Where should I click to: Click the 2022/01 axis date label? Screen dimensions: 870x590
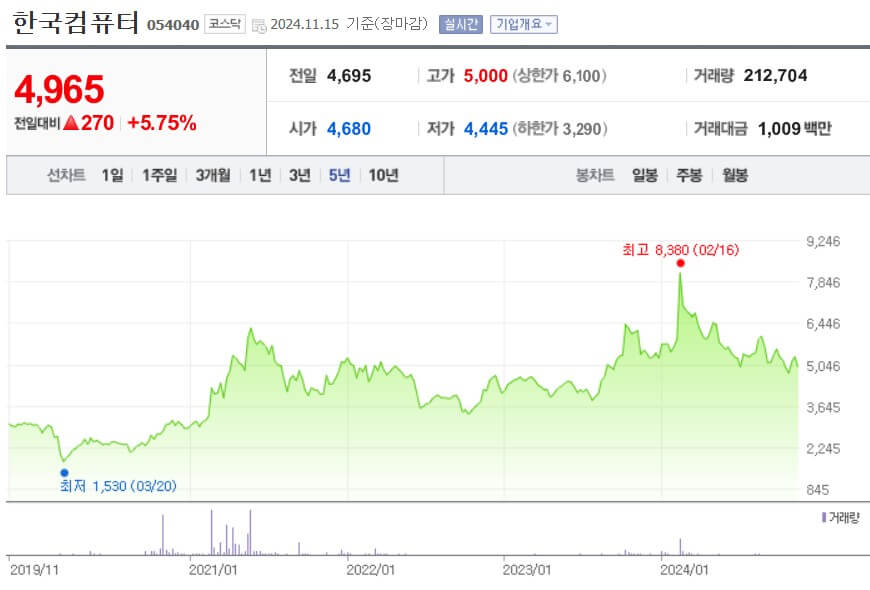click(x=371, y=570)
